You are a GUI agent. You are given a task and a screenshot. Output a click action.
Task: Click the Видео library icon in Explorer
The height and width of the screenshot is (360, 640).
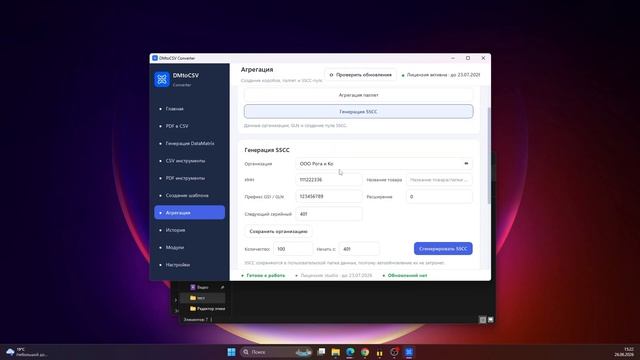coord(193,287)
